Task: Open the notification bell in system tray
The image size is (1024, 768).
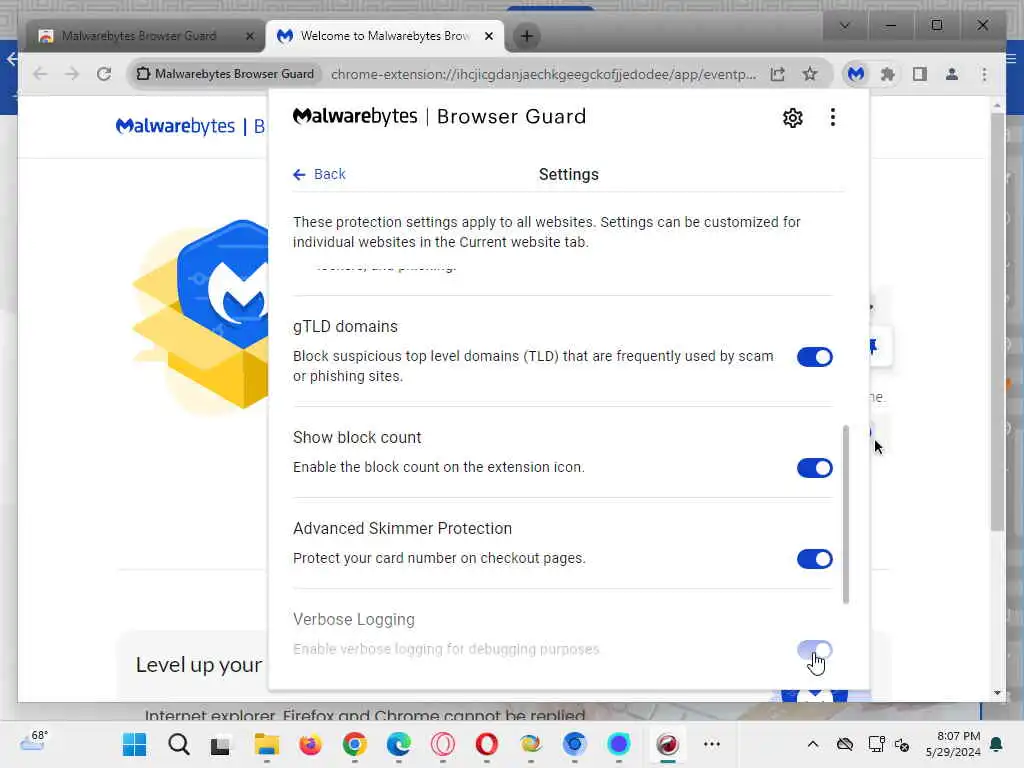Action: coord(997,744)
